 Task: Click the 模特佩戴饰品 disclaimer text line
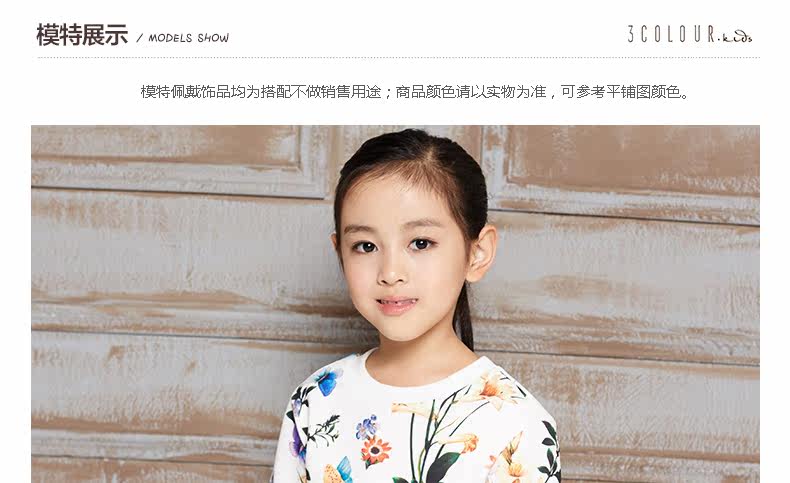415,92
